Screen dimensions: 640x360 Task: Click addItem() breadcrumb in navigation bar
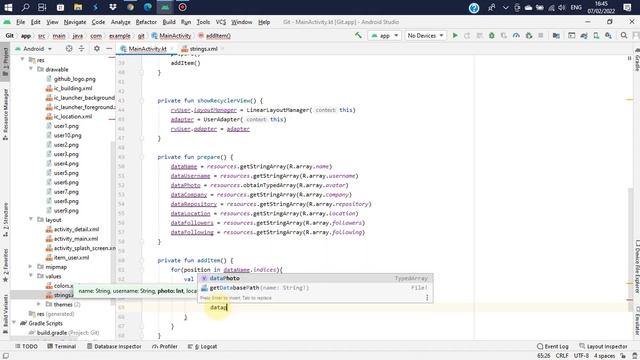214,36
